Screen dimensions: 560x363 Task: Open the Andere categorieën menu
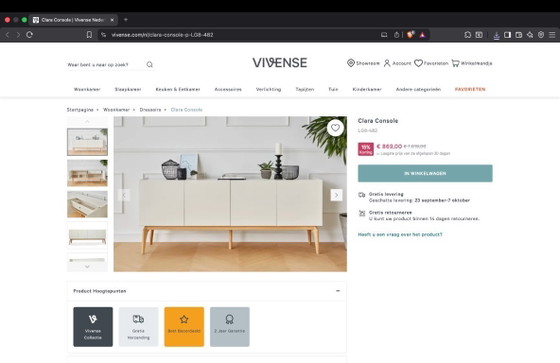pos(418,89)
